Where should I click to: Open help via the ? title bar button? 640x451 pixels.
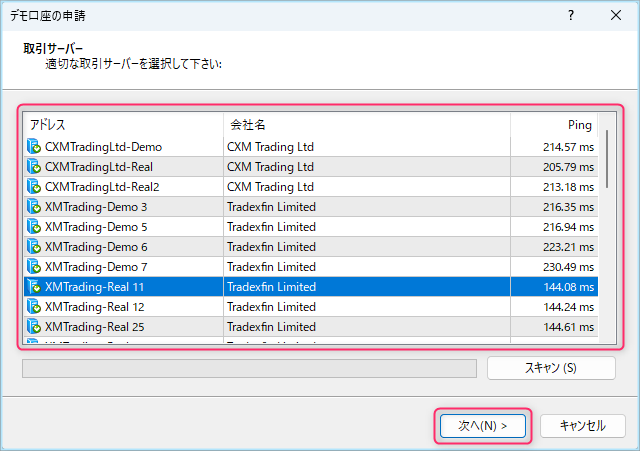(570, 16)
